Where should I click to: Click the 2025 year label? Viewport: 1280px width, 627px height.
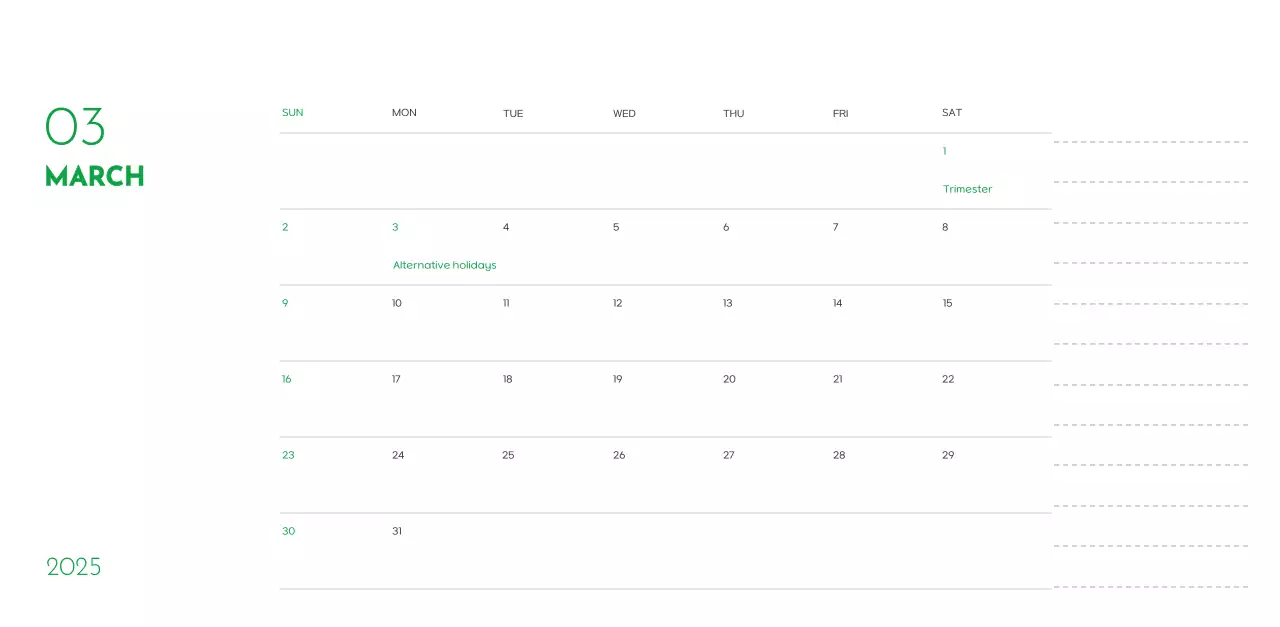(x=74, y=567)
